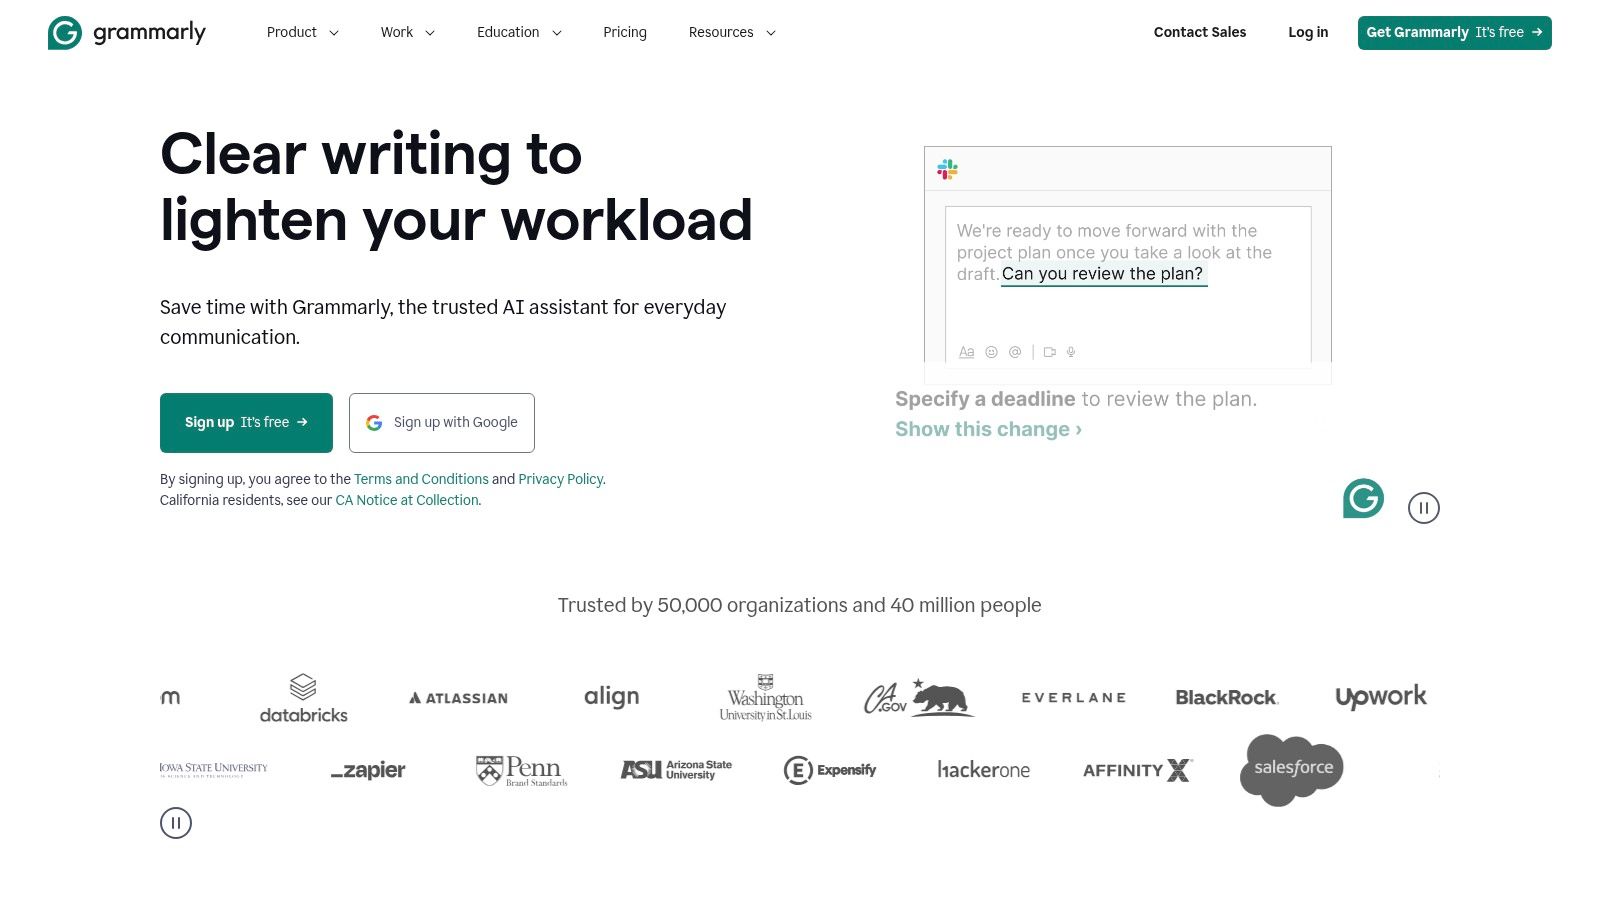Click the Salesforce cloud logo

[x=1291, y=770]
